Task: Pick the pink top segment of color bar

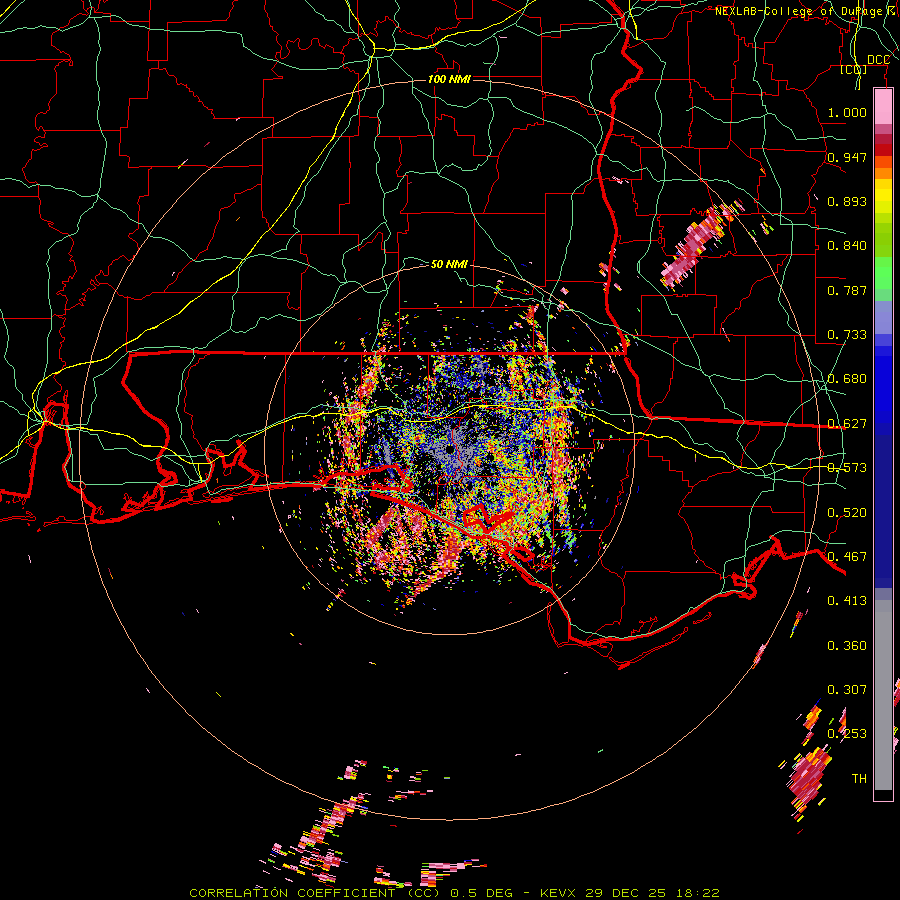Action: click(x=883, y=107)
